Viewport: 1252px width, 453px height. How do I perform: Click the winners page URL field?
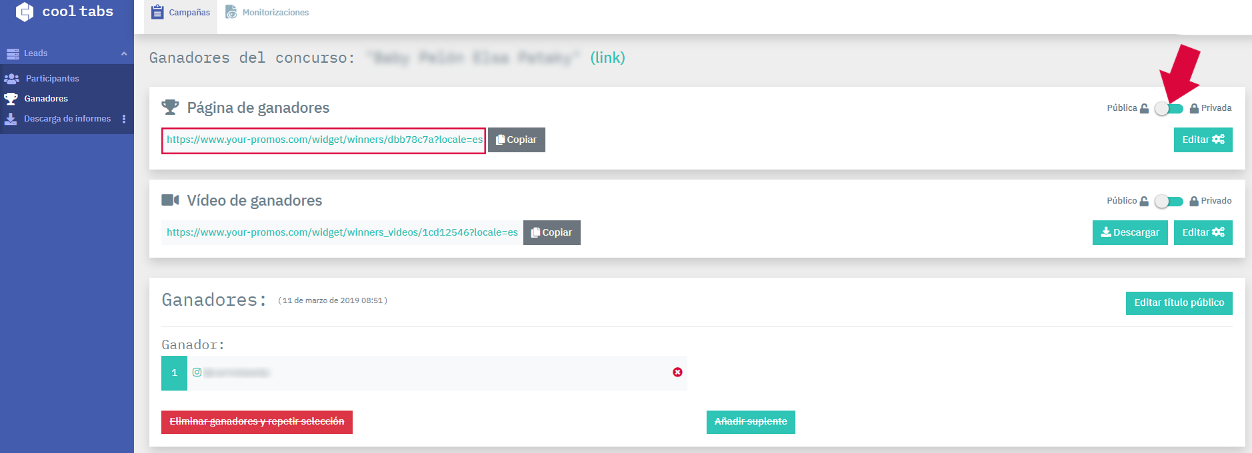[x=323, y=140]
